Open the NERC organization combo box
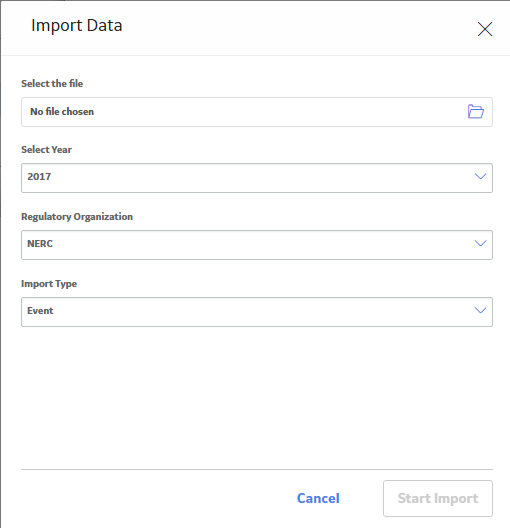Screen dimensions: 510x528 click(257, 245)
